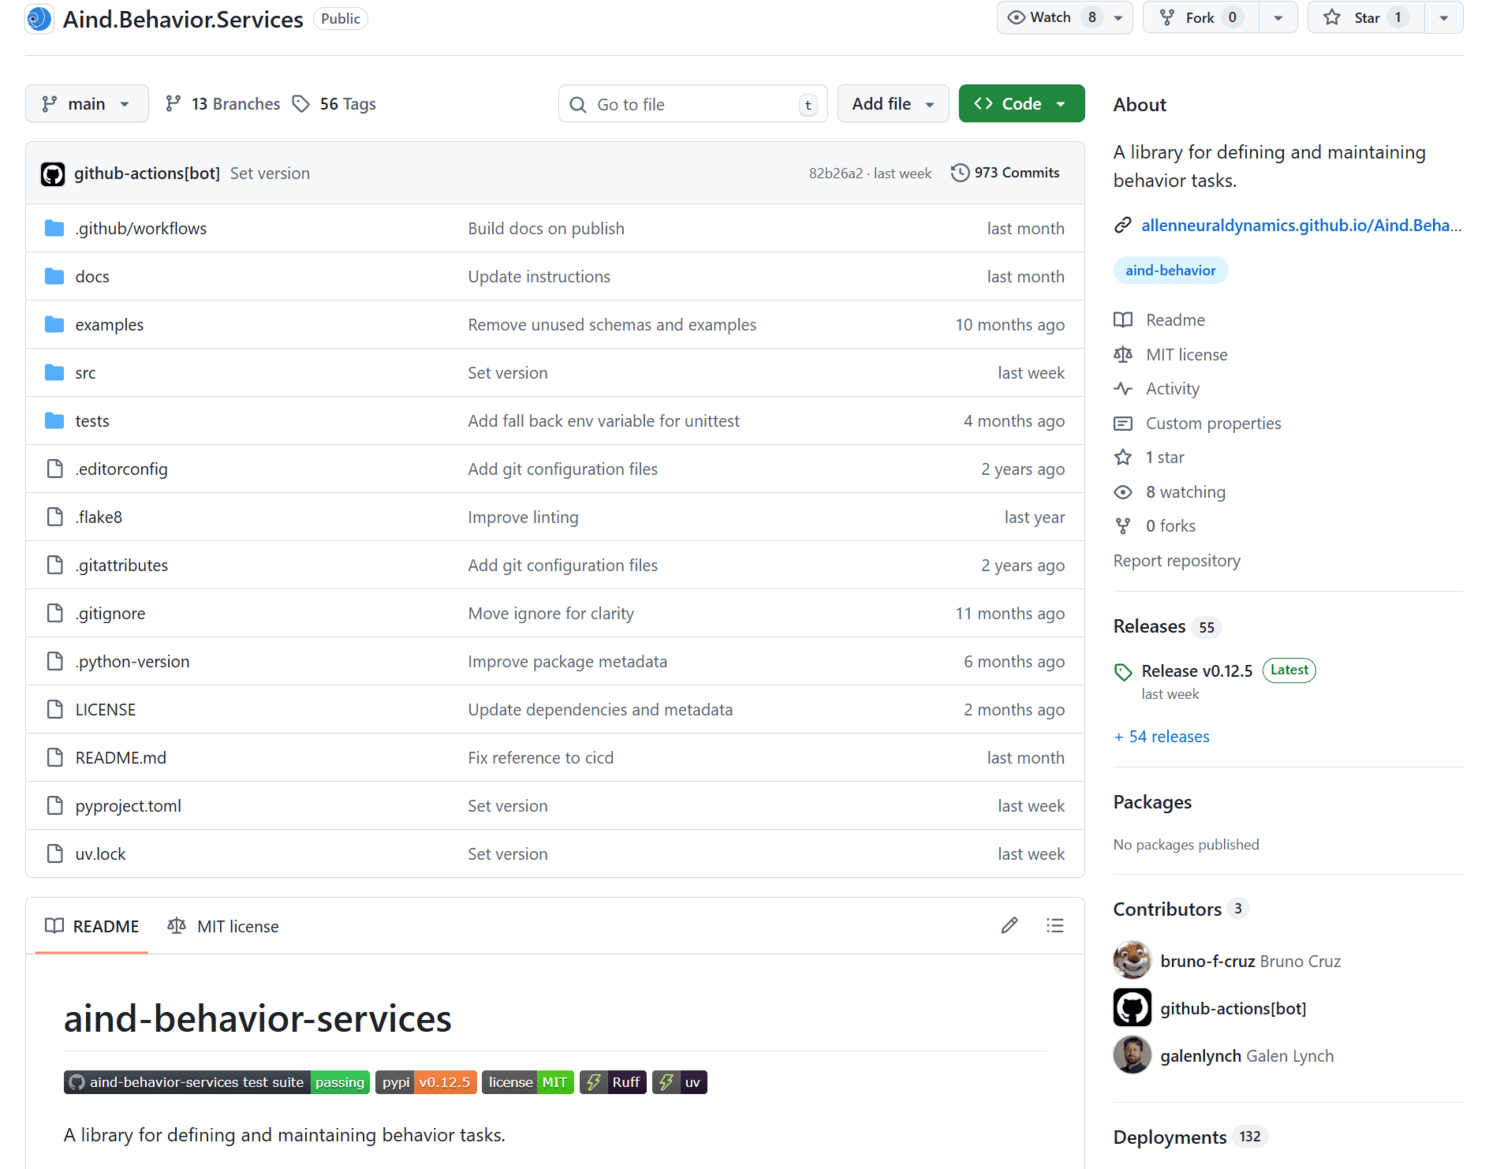
Task: Open Release v0.12.5 link
Action: click(1197, 671)
